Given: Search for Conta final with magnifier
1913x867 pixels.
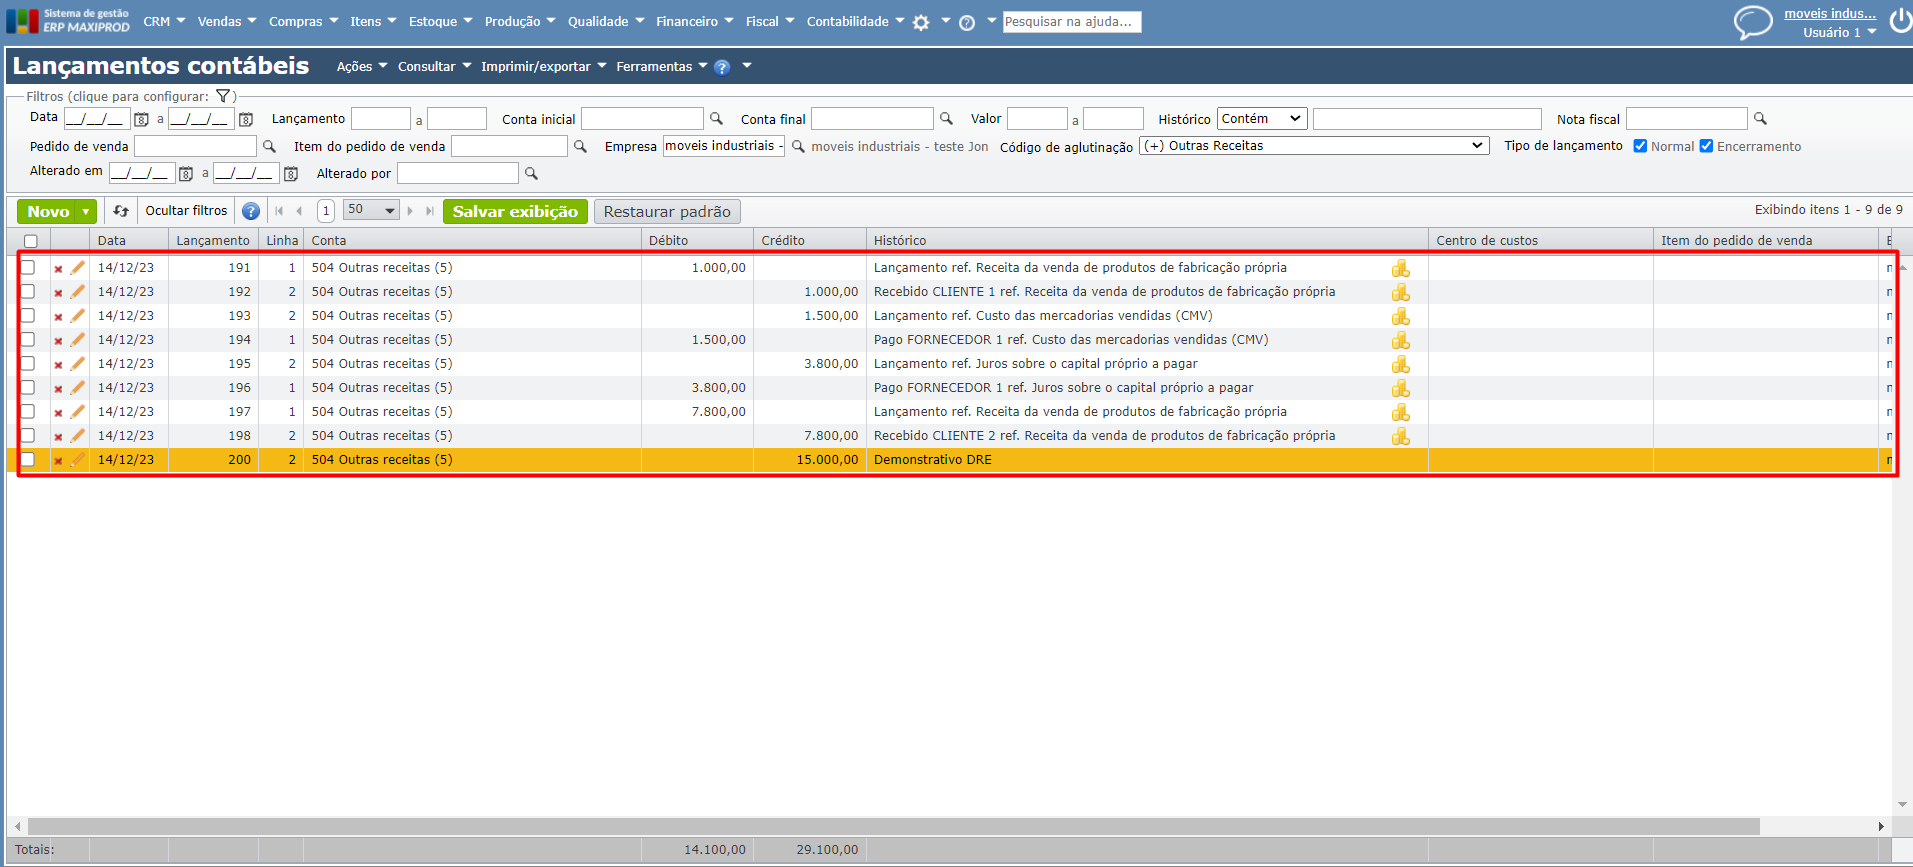Looking at the screenshot, I should pyautogui.click(x=946, y=118).
